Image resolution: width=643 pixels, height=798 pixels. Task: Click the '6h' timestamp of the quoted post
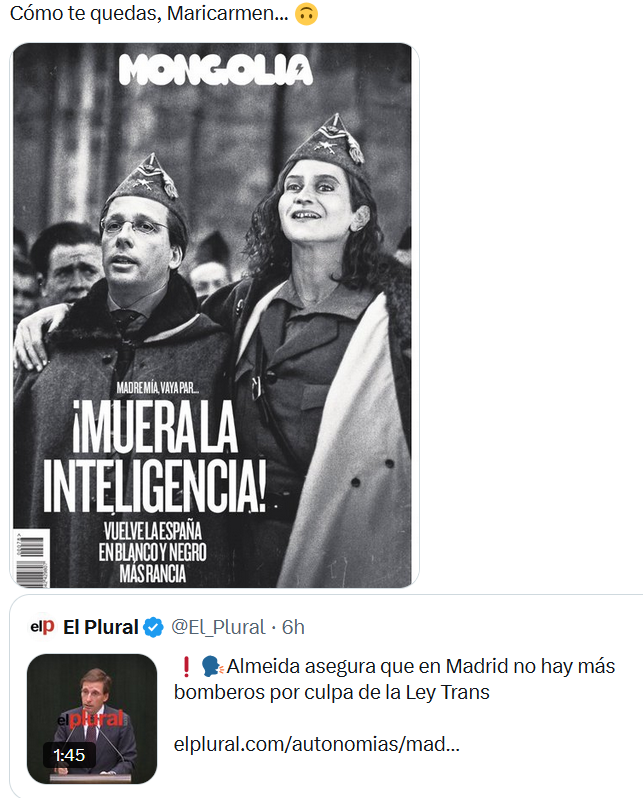(x=293, y=627)
